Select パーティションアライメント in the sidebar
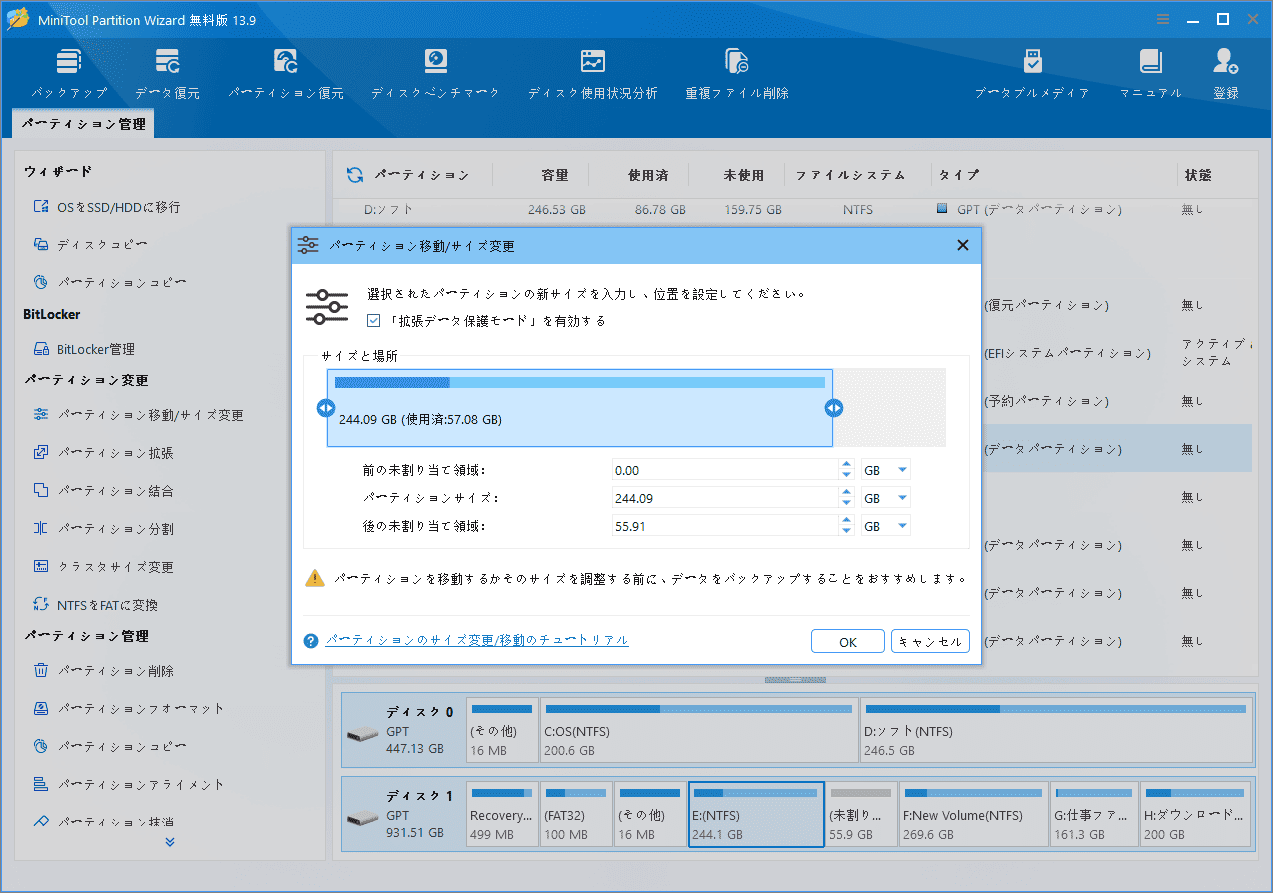This screenshot has width=1273, height=893. (x=128, y=785)
